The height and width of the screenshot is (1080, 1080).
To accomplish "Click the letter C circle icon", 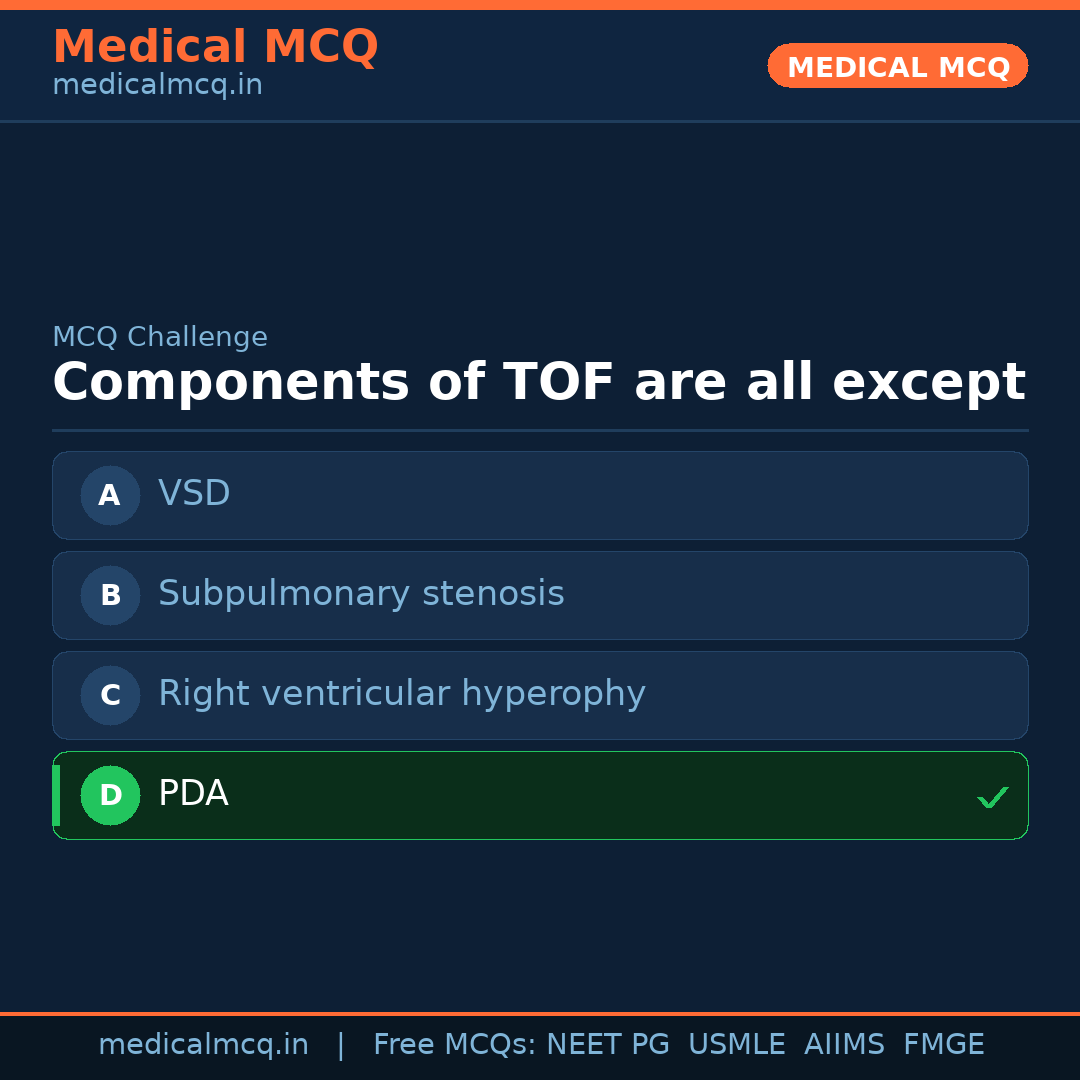I will pyautogui.click(x=110, y=695).
